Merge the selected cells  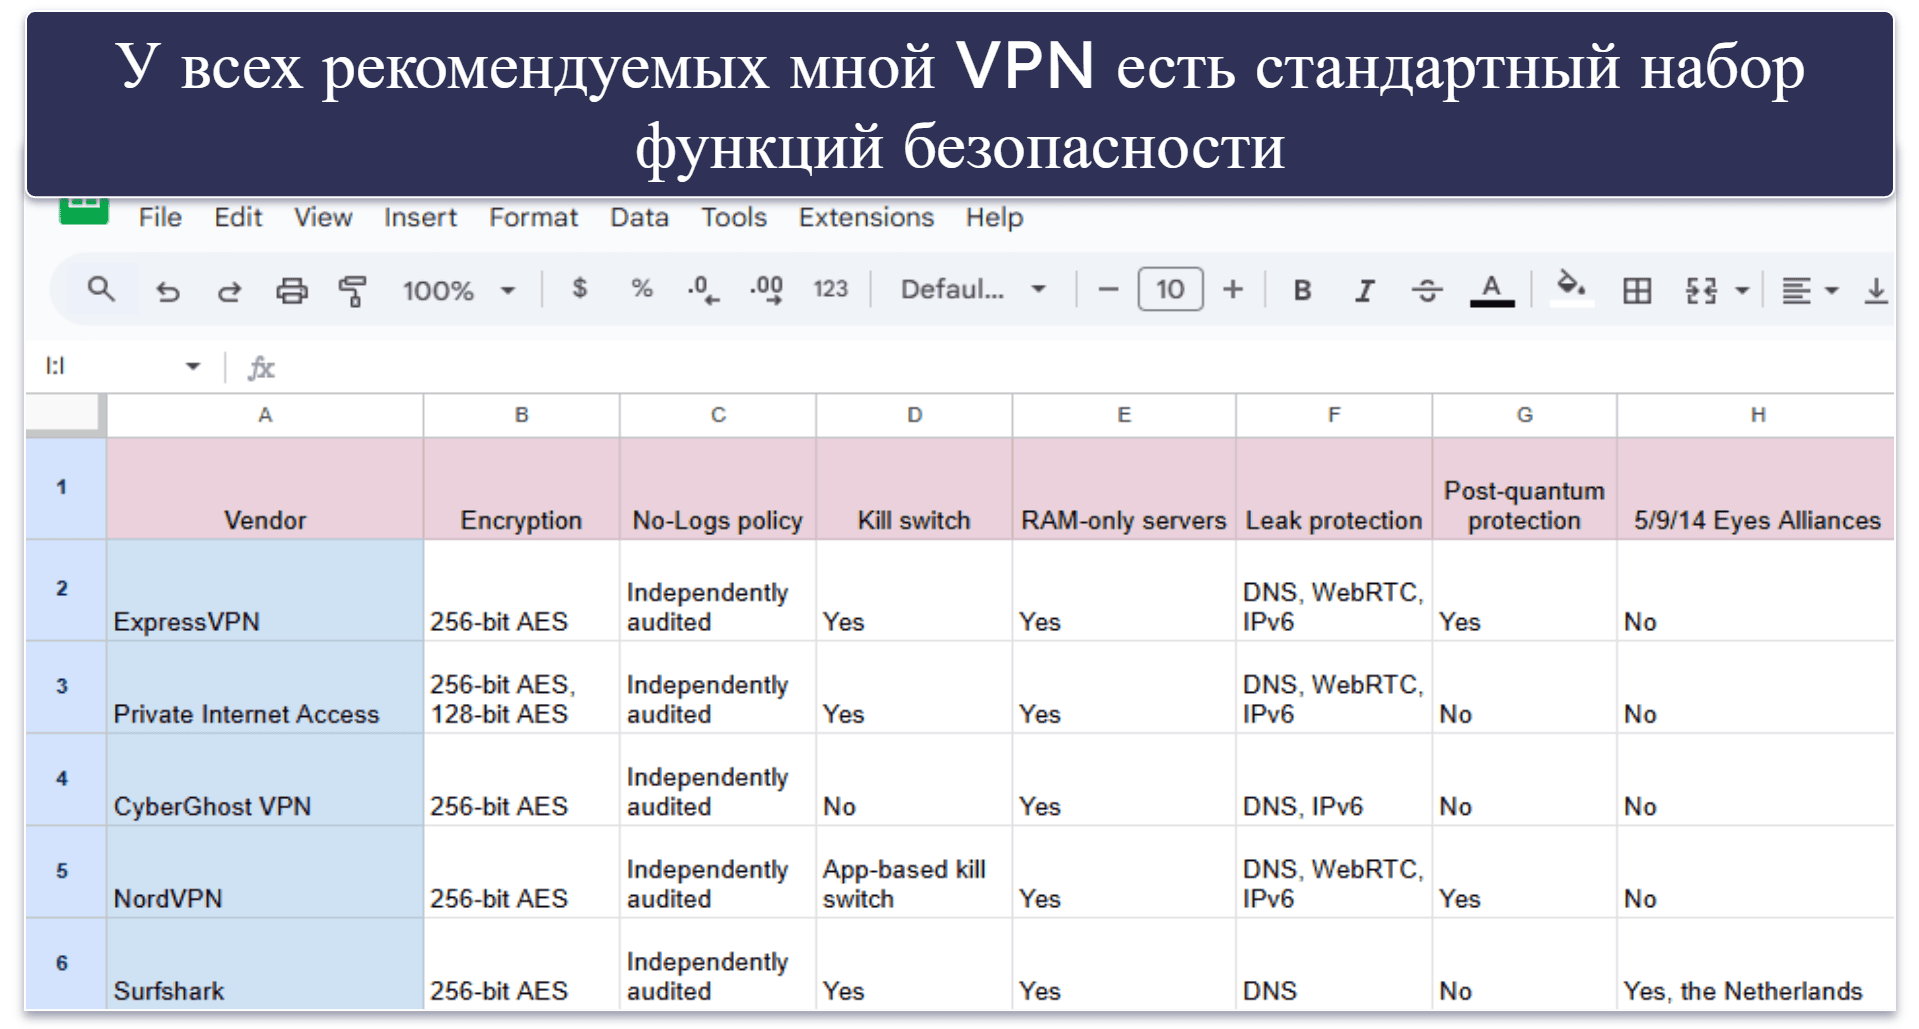(1701, 291)
